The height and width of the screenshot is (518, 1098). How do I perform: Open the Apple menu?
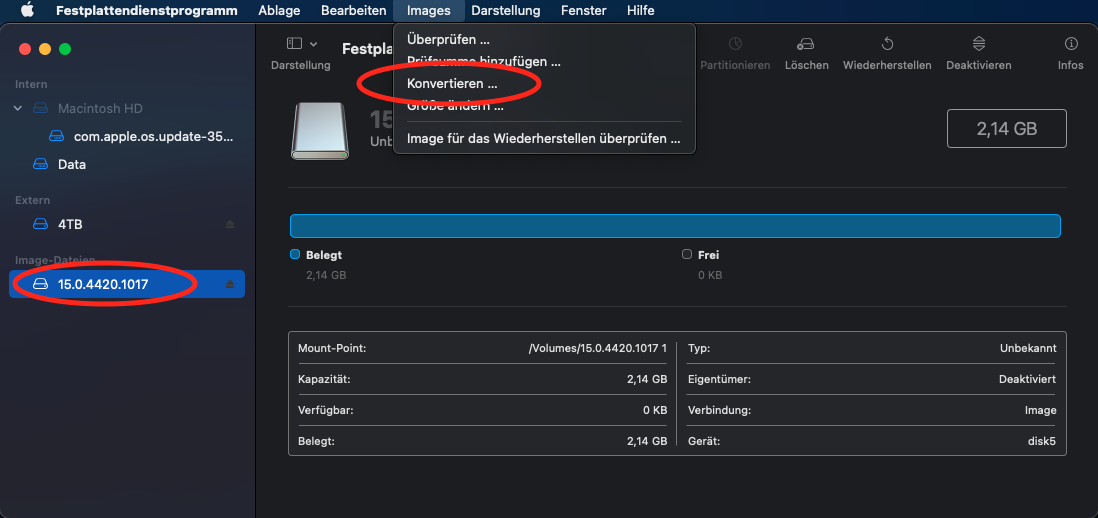[x=28, y=11]
